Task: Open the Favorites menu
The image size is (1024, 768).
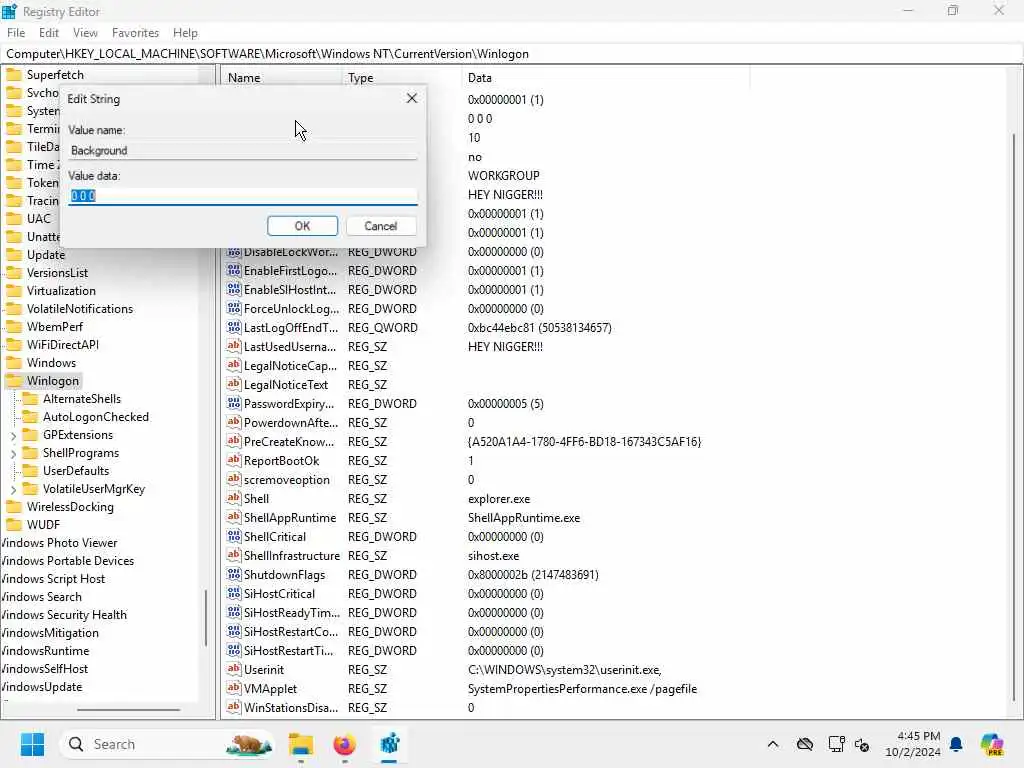Action: 135,33
